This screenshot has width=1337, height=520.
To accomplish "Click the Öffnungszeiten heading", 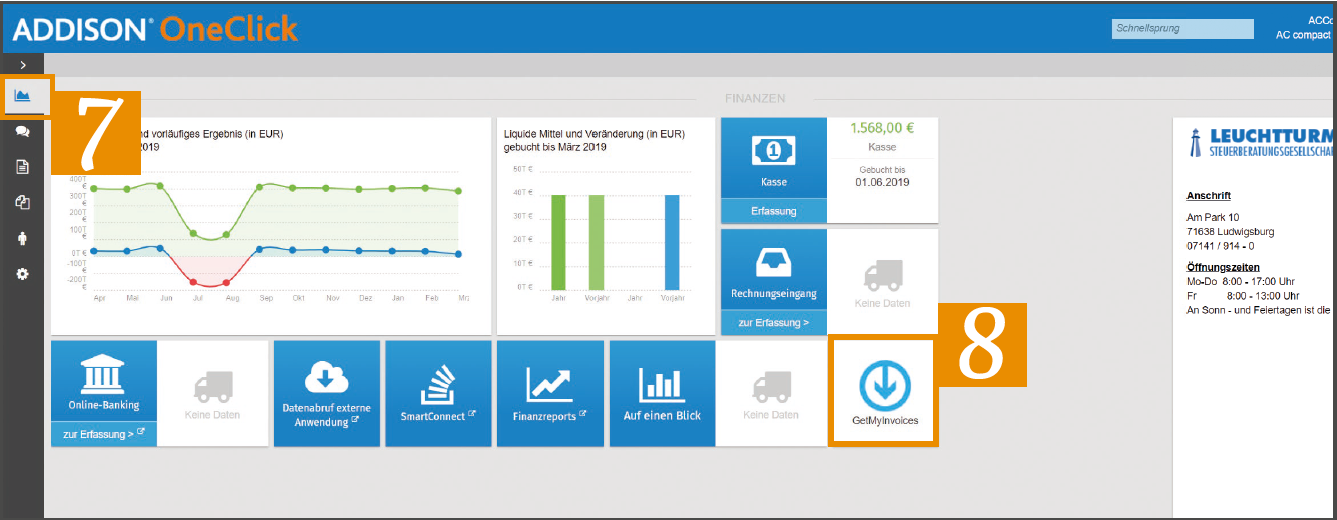I will [x=1222, y=267].
